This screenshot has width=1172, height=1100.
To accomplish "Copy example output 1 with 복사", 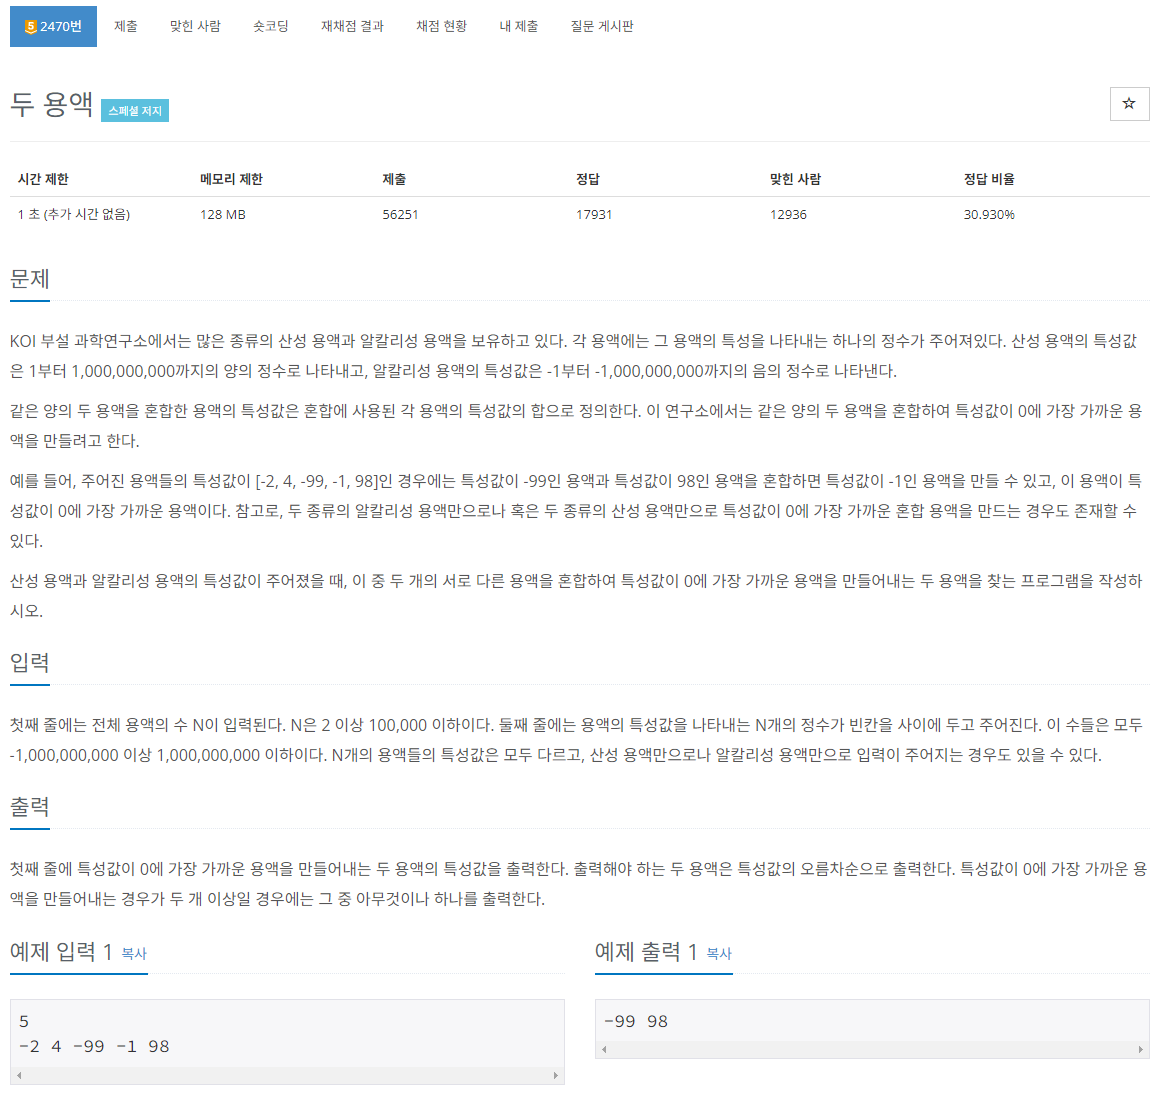I will [718, 954].
